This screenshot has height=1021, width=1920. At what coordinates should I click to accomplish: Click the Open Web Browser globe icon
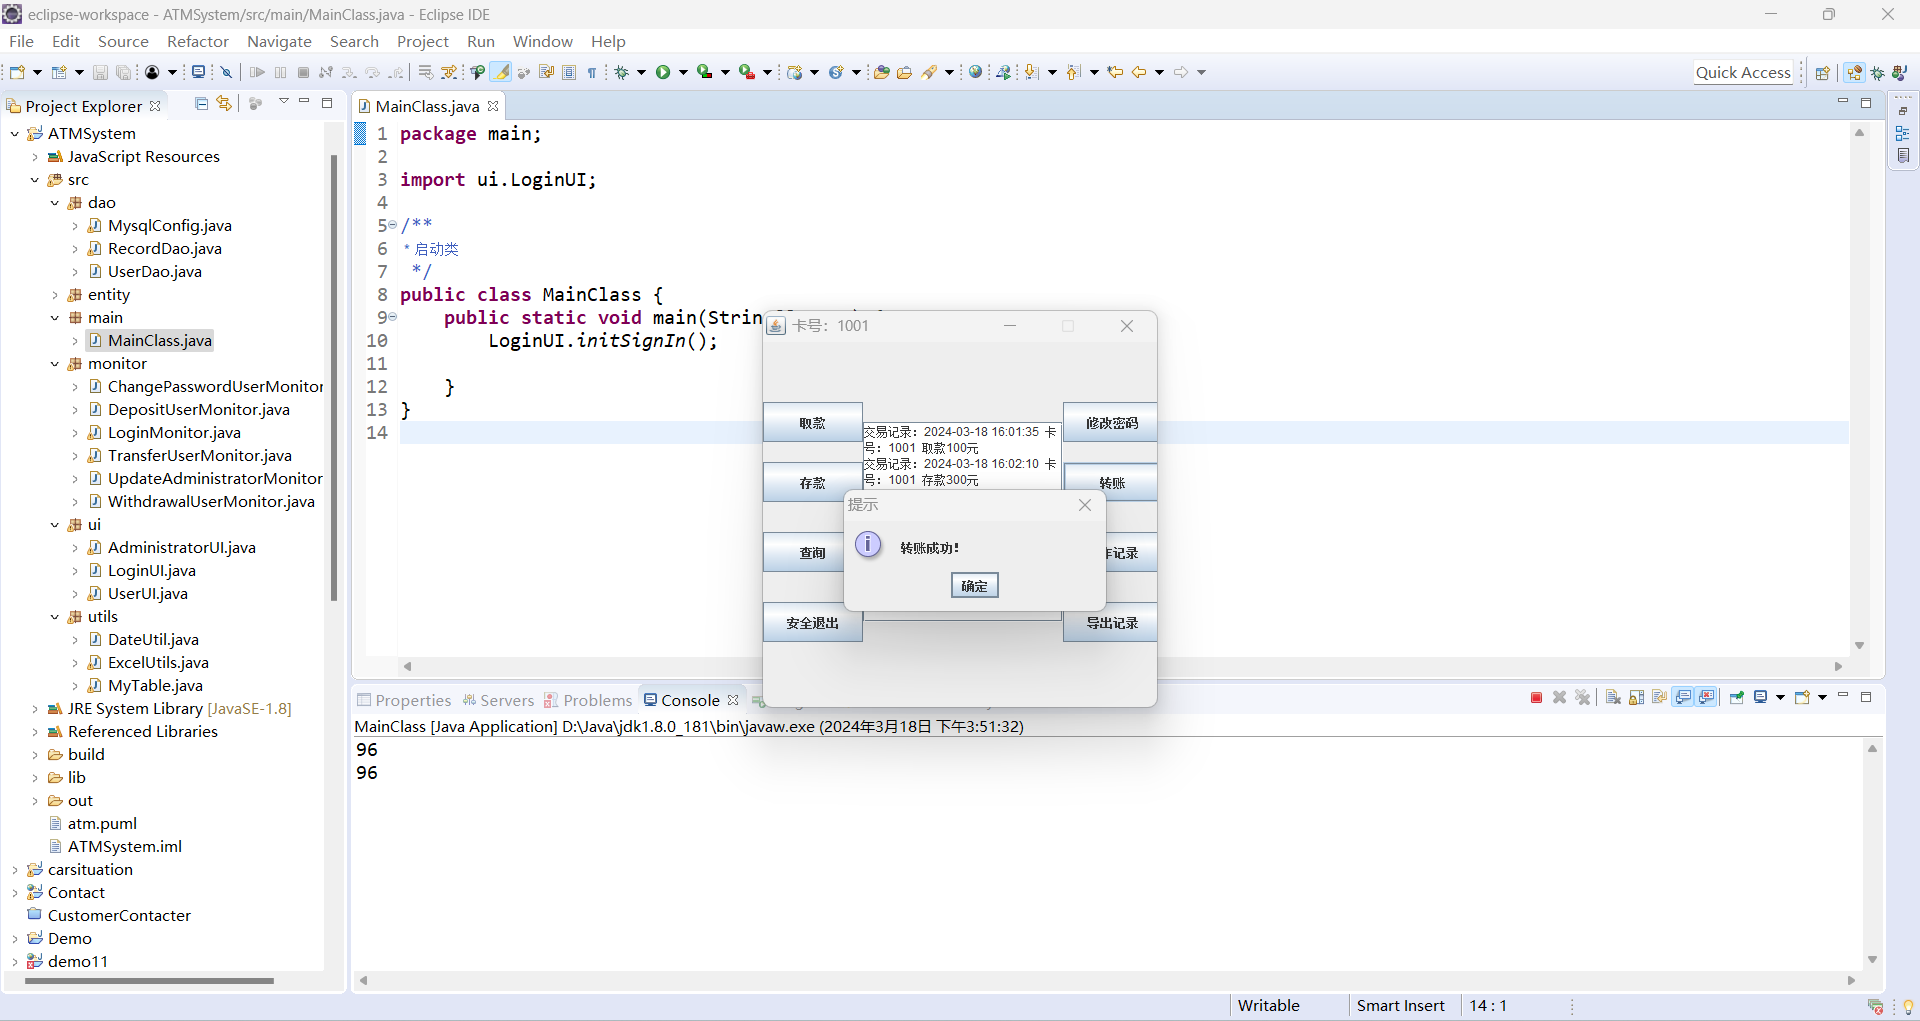(x=975, y=72)
